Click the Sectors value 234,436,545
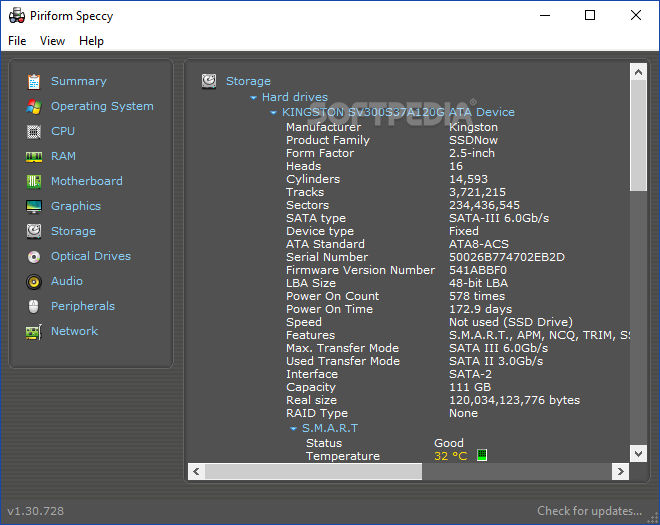The width and height of the screenshot is (660, 525). coord(484,205)
